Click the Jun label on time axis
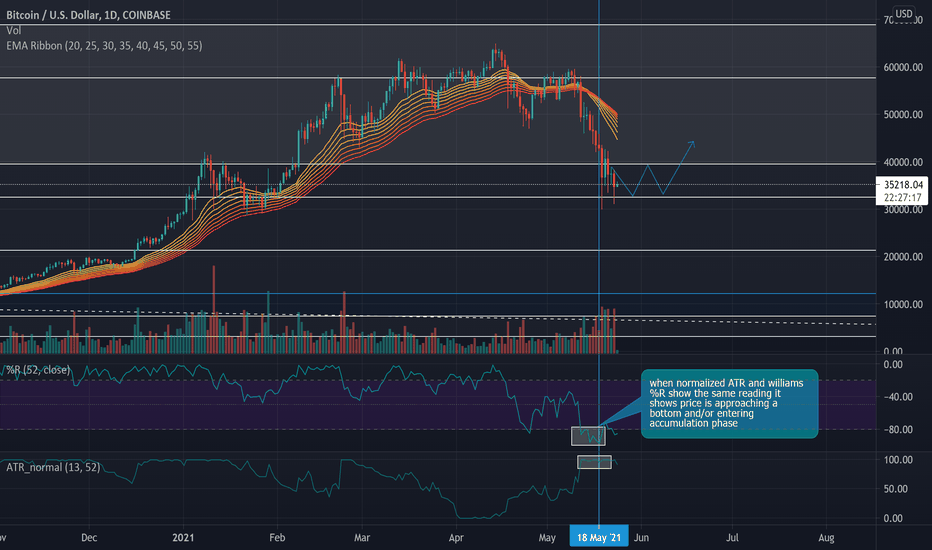This screenshot has width=932, height=550. 641,538
